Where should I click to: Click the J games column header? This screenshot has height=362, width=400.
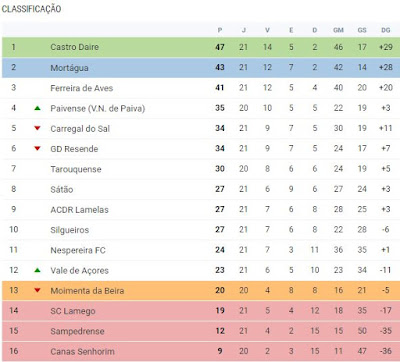tap(244, 30)
